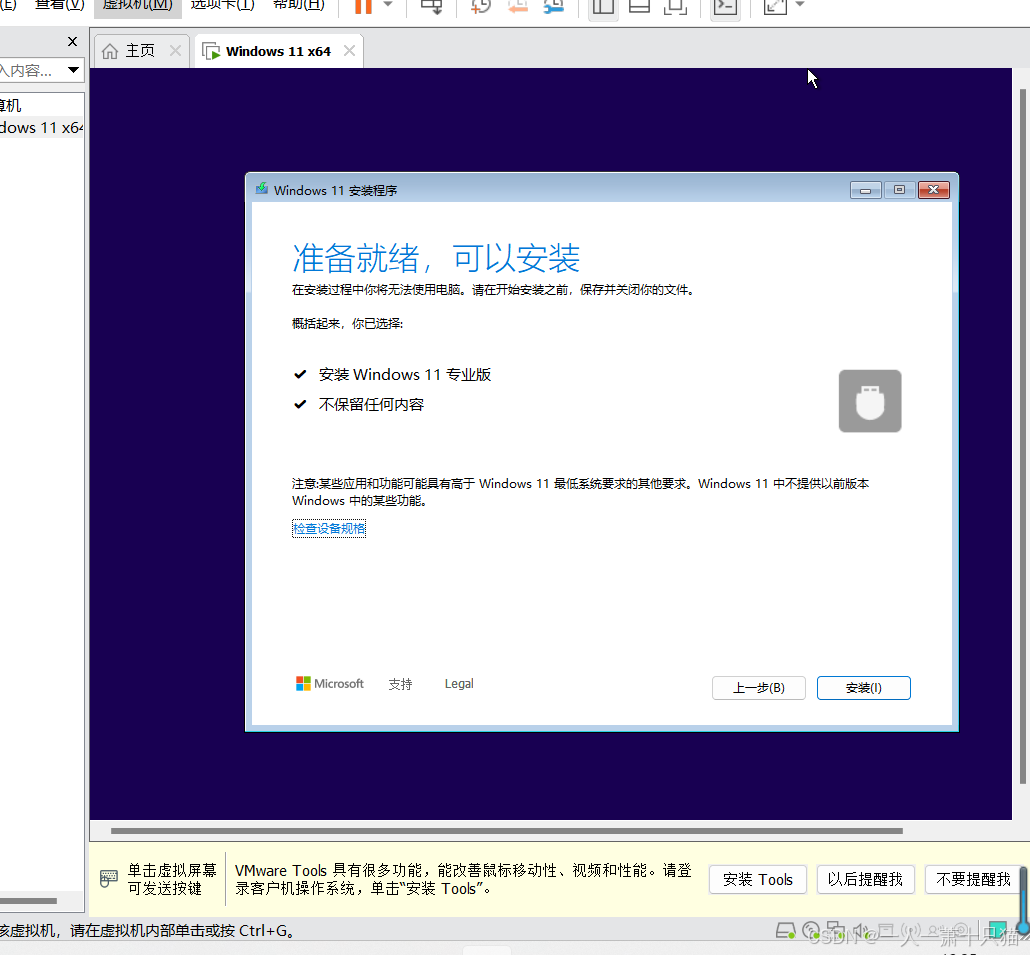Toggle the thumbnail bar layout icon

click(x=639, y=6)
